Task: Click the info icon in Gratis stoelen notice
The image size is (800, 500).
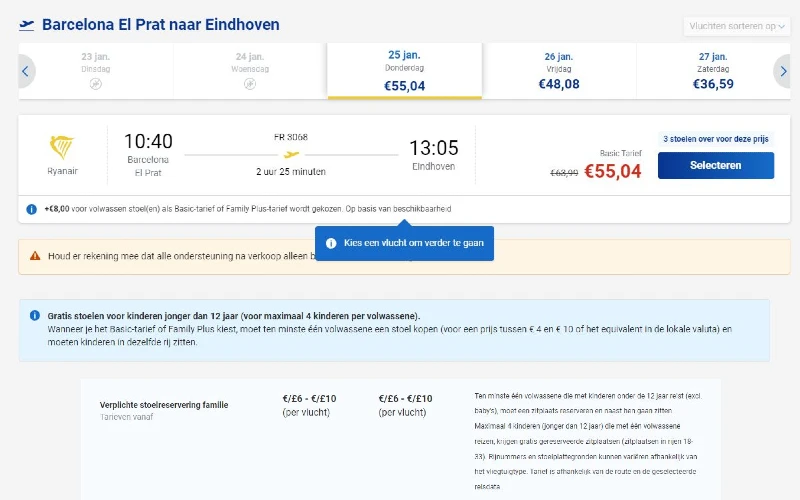Action: pos(35,315)
